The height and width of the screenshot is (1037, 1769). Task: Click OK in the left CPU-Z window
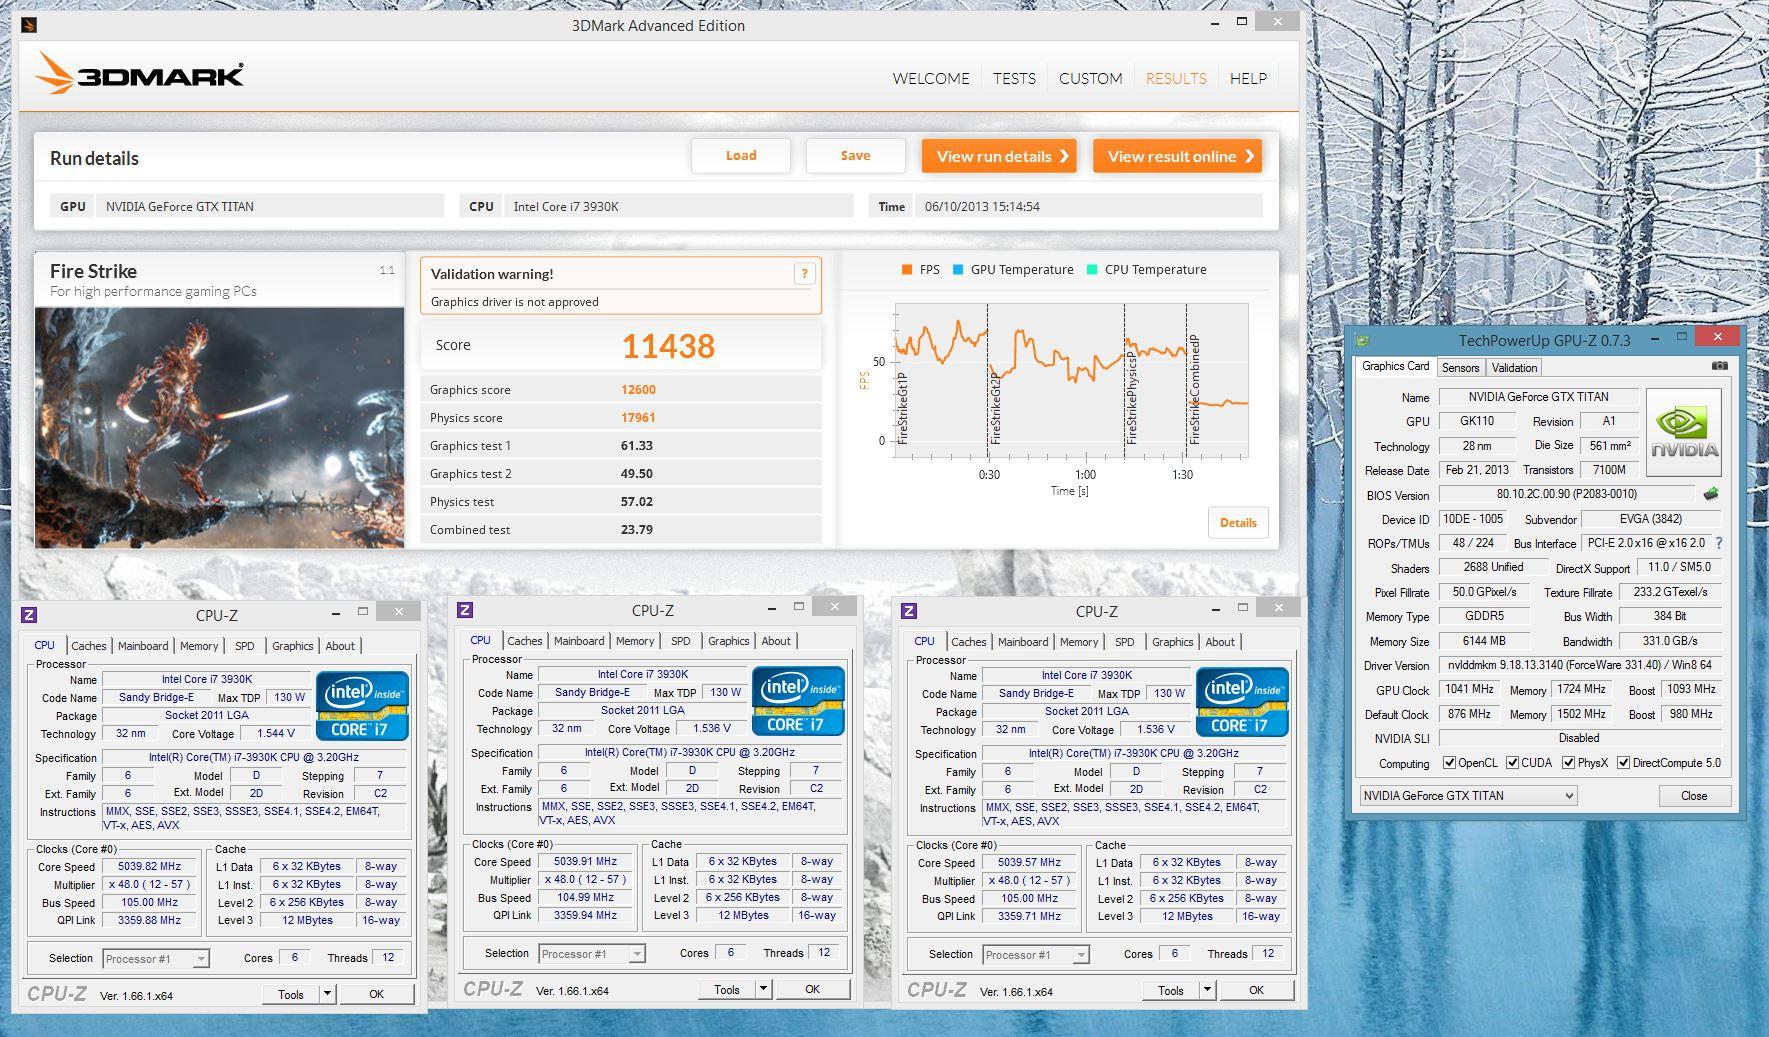[x=376, y=994]
